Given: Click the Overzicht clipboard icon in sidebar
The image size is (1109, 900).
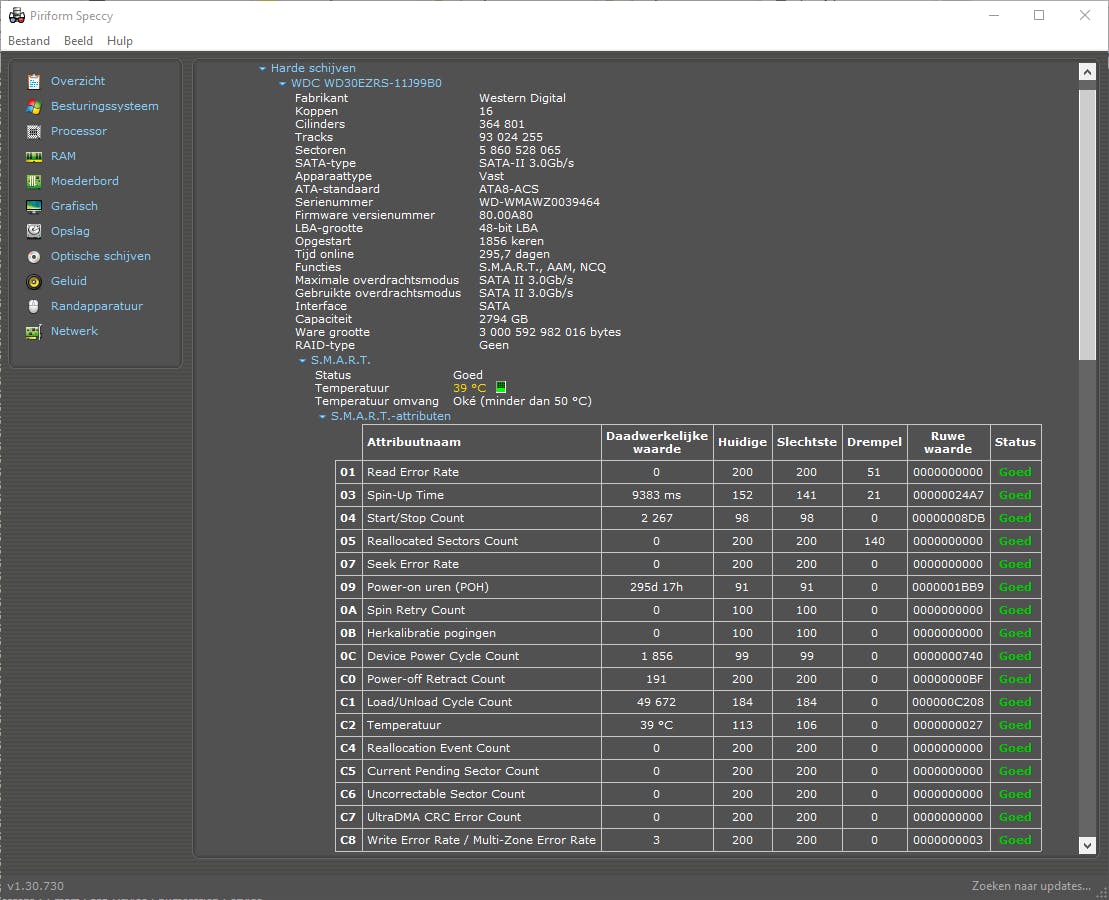Looking at the screenshot, I should 34,81.
